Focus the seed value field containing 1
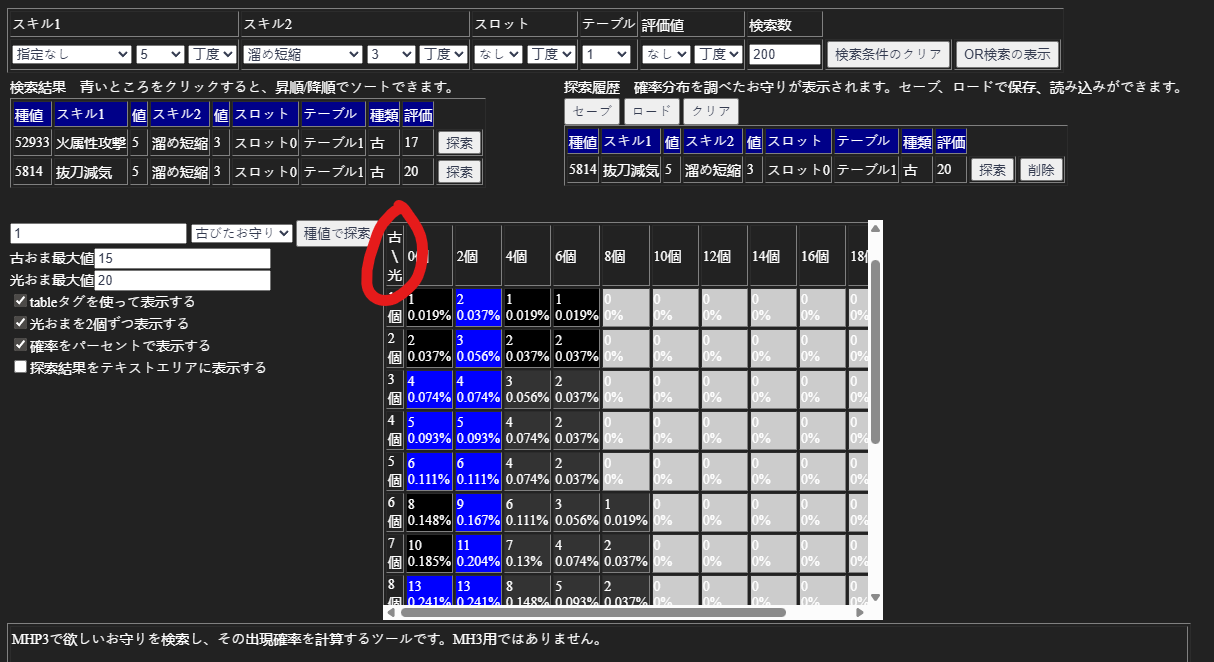This screenshot has height=662, width=1214. coord(99,233)
